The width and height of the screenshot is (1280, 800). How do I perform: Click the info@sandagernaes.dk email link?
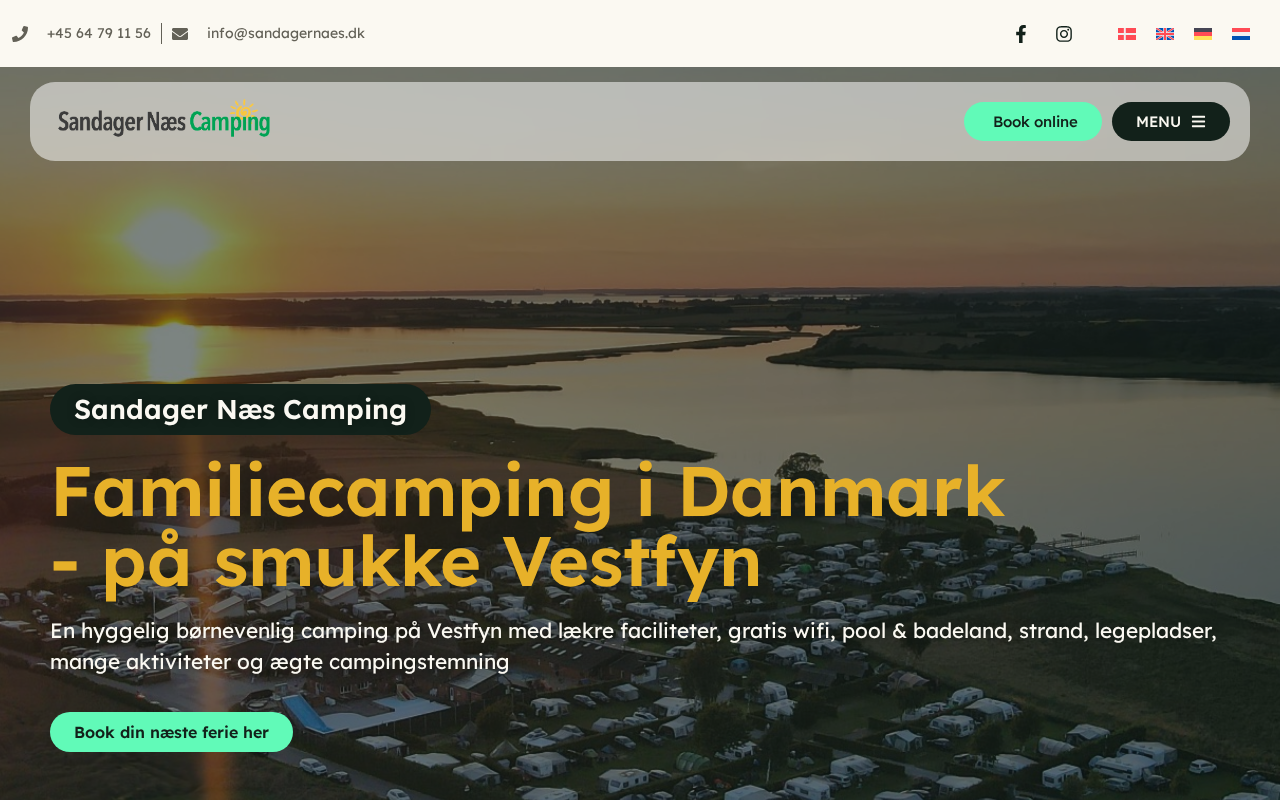pos(286,34)
